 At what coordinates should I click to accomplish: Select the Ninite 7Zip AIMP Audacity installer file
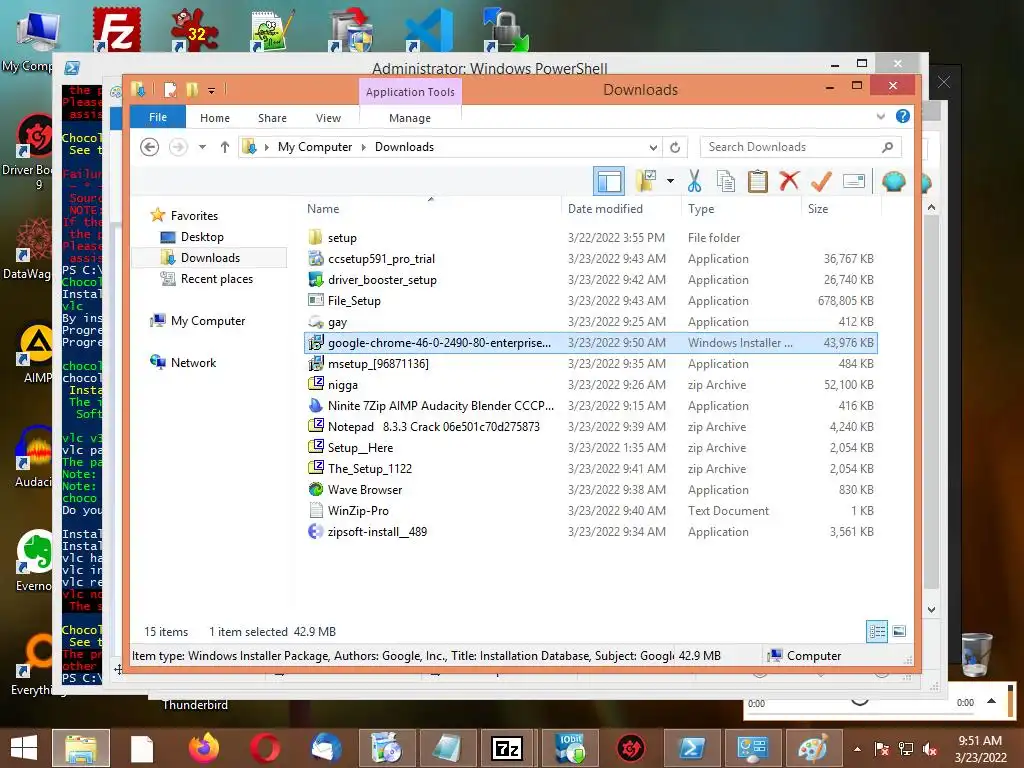coord(591,406)
